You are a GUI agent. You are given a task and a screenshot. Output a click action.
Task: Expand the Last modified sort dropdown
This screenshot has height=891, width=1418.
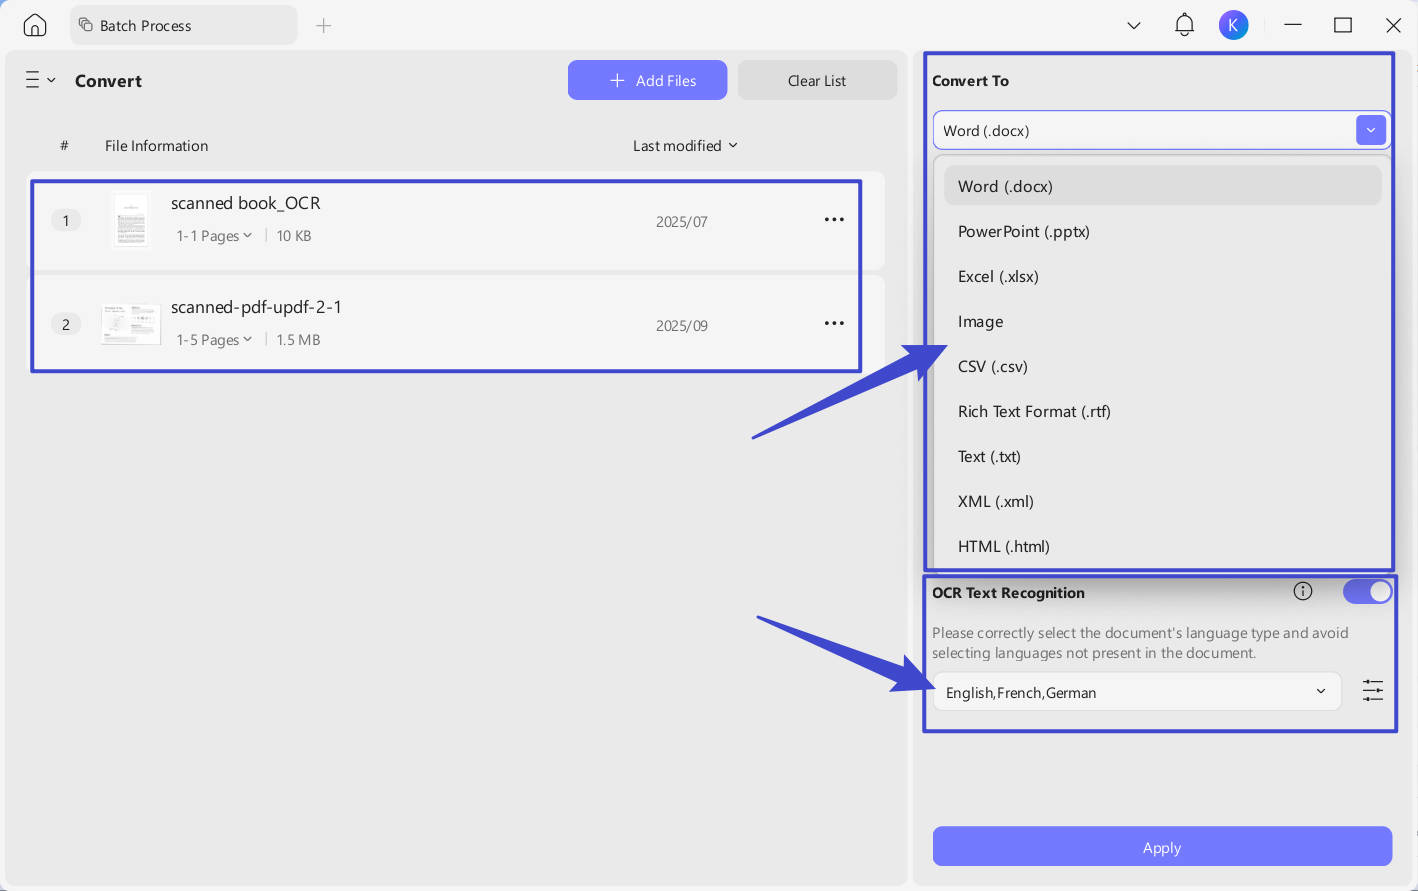[x=685, y=146]
